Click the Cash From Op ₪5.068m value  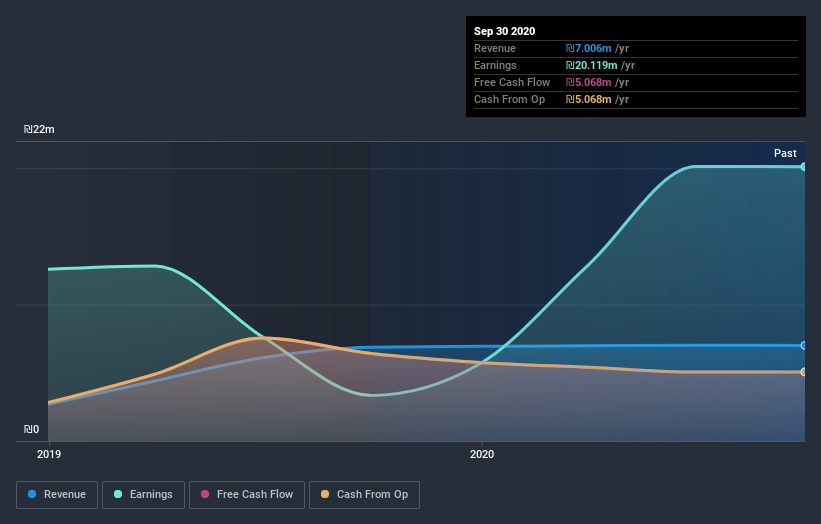(x=589, y=99)
